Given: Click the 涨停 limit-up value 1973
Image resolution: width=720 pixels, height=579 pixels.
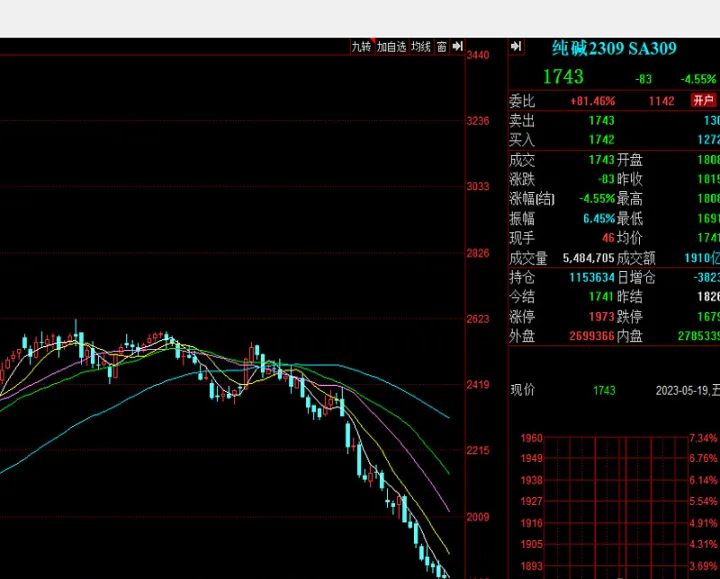Looking at the screenshot, I should point(602,317).
